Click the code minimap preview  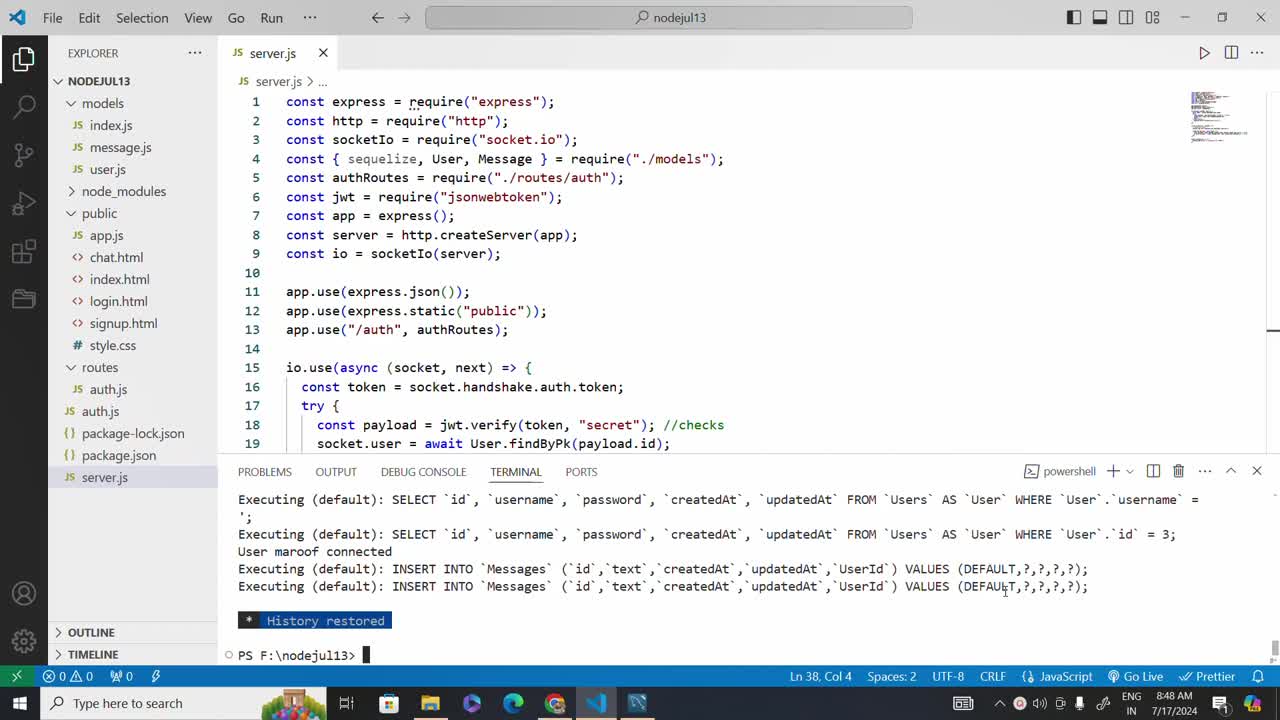click(1220, 117)
